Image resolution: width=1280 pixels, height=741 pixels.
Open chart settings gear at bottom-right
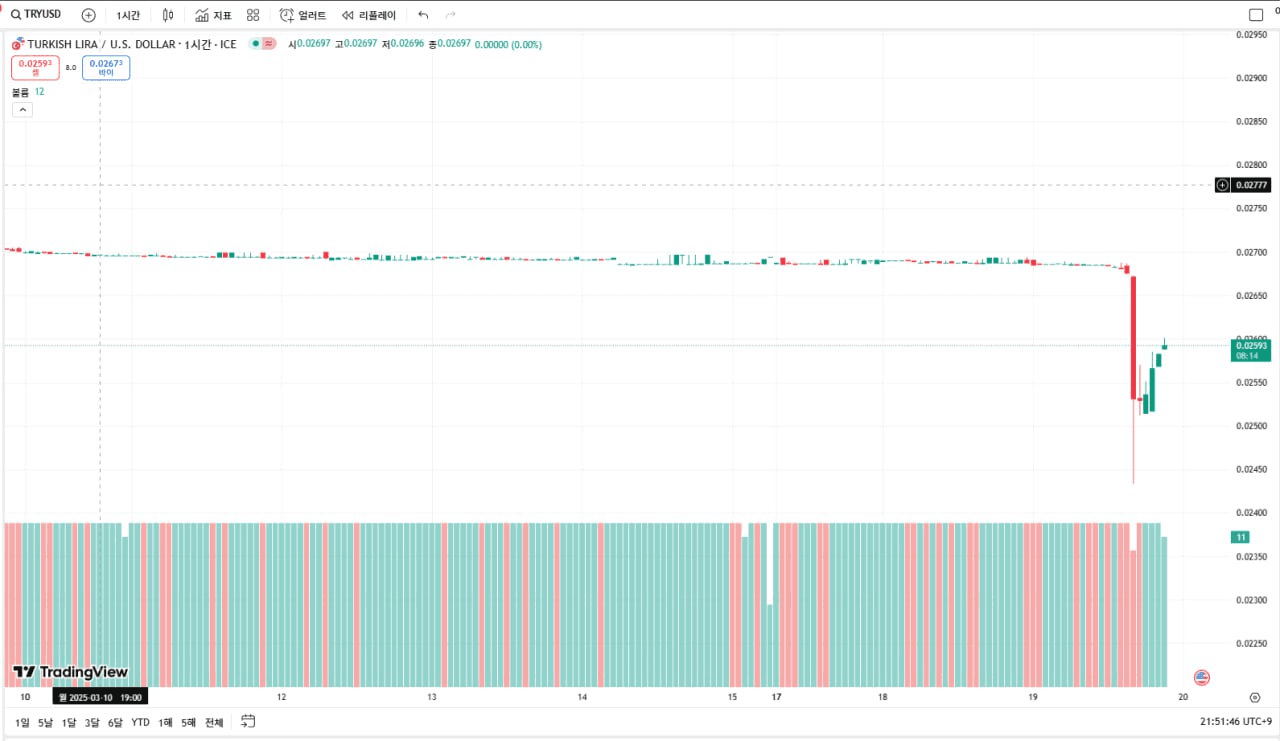[1254, 697]
